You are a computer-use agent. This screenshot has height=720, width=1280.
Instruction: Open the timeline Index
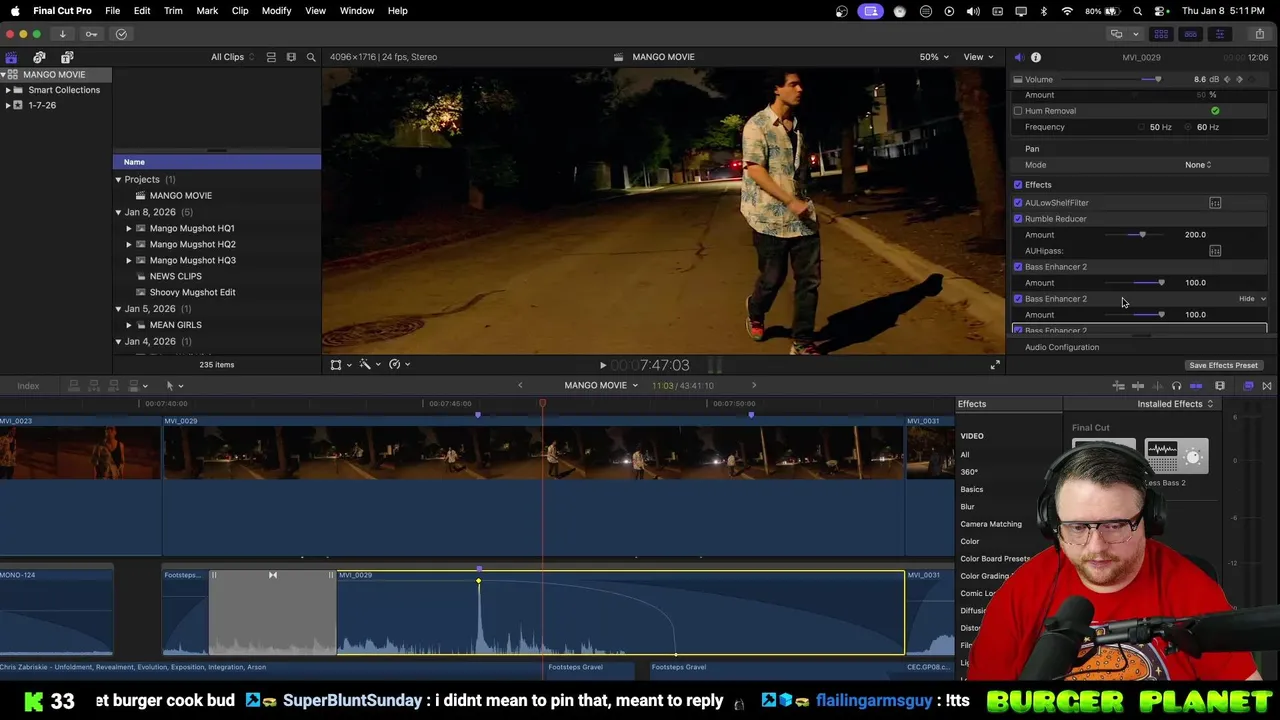tap(28, 386)
